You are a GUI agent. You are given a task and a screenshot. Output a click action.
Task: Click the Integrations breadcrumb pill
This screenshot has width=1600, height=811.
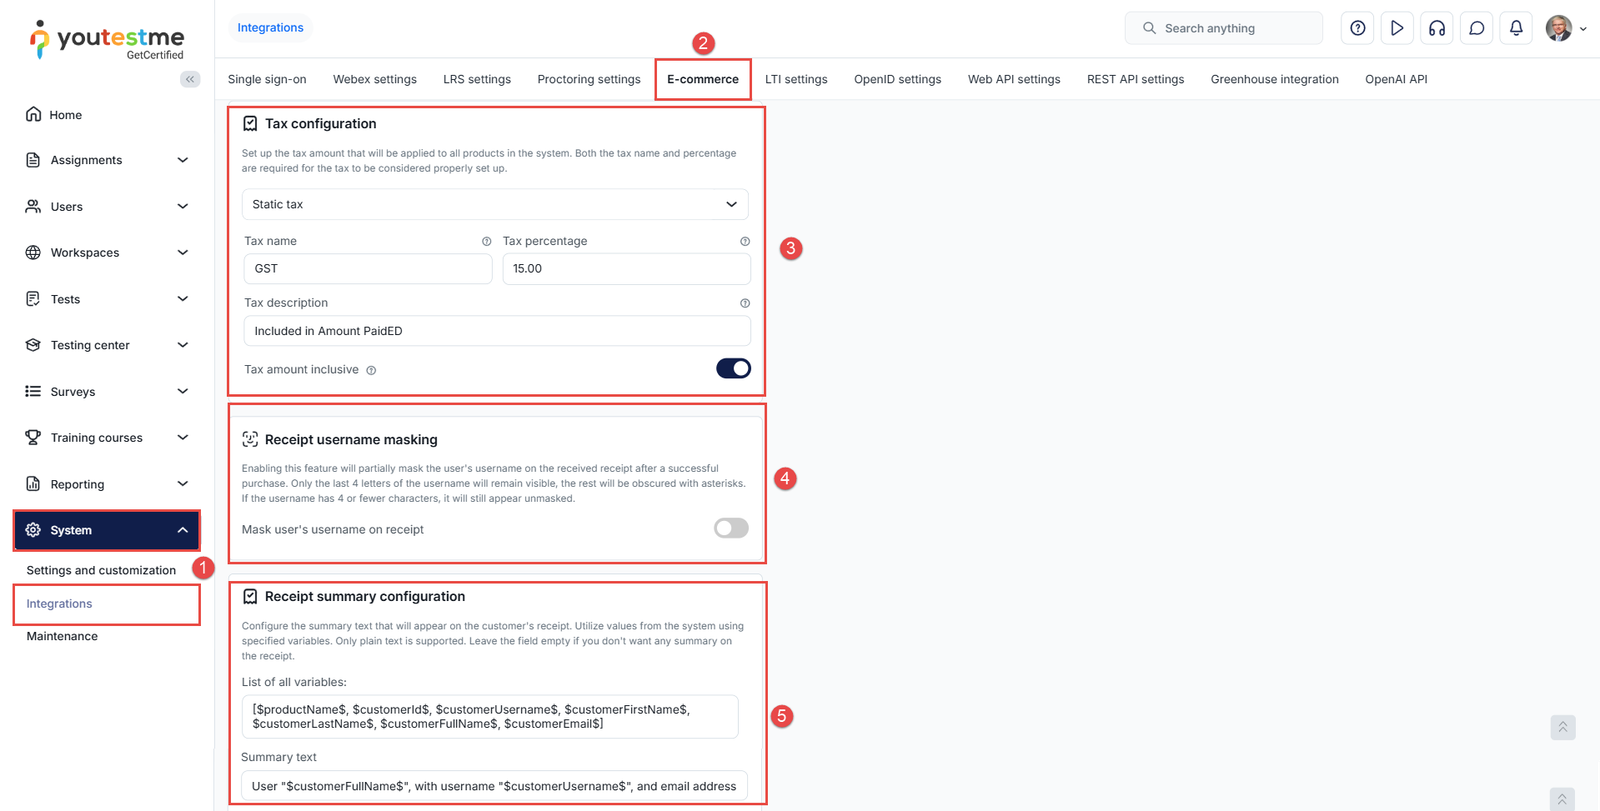270,28
